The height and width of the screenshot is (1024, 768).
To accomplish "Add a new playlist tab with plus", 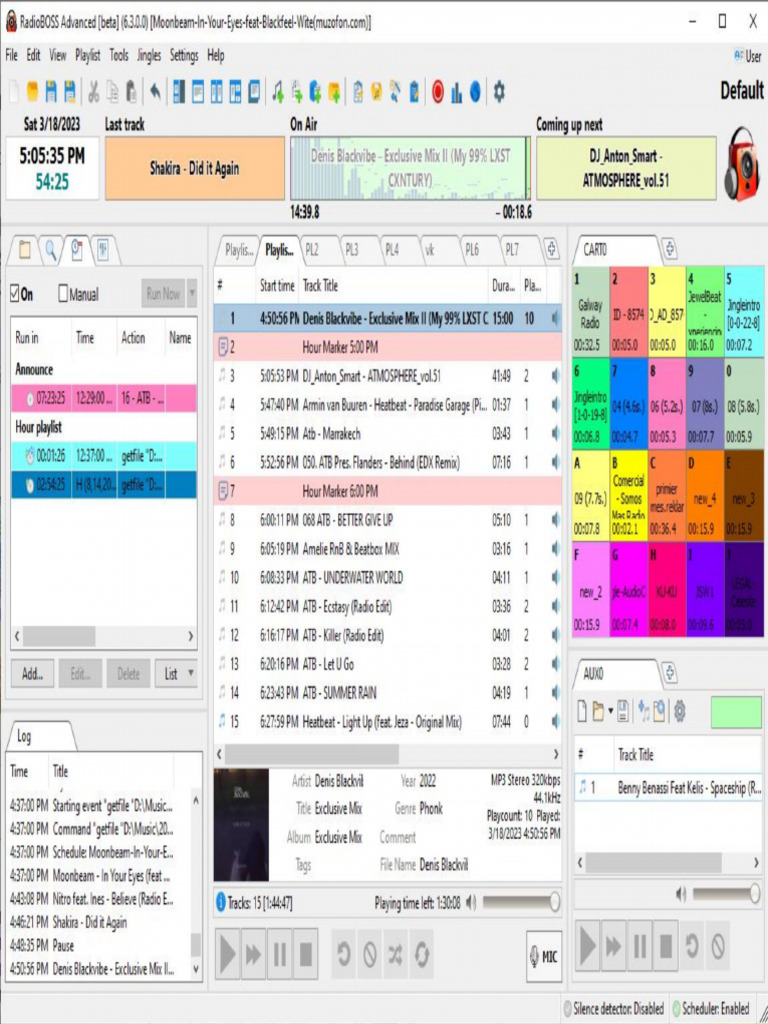I will [551, 249].
